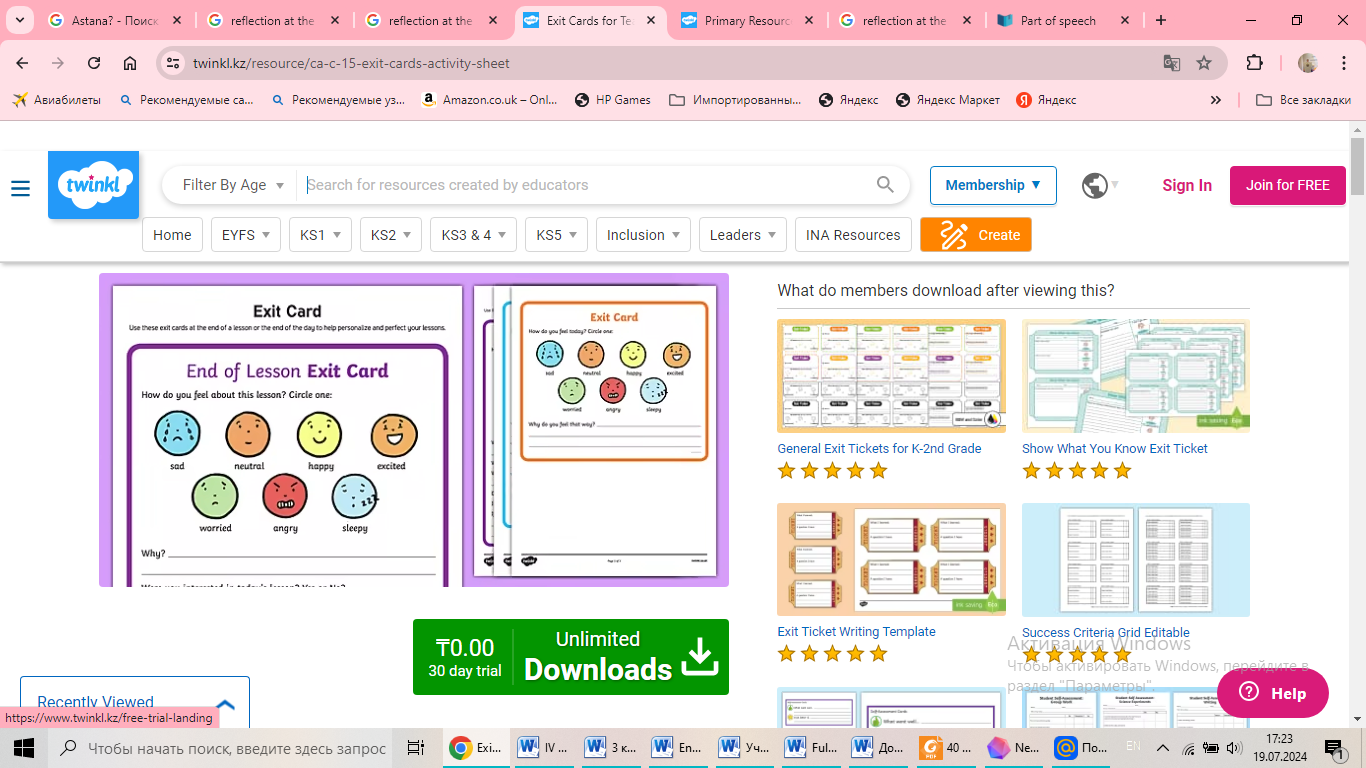The width and height of the screenshot is (1366, 768).
Task: Click the browser address bar URL
Action: [x=351, y=63]
